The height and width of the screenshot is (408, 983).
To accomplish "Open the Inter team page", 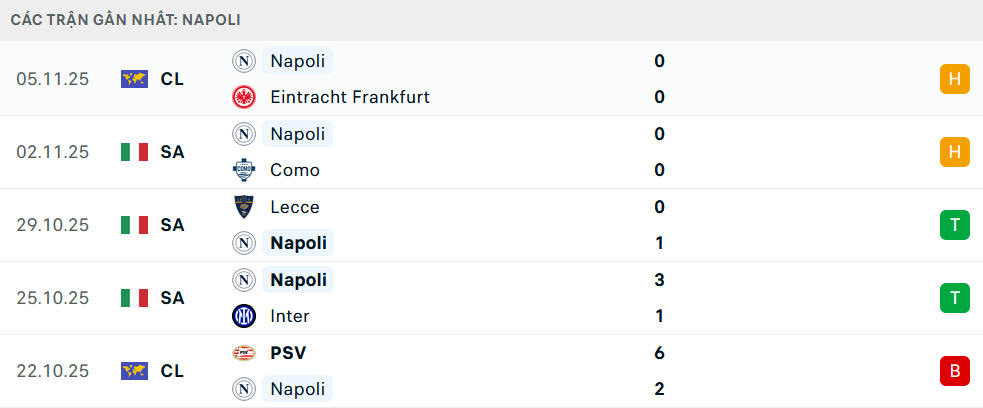I will 290,316.
